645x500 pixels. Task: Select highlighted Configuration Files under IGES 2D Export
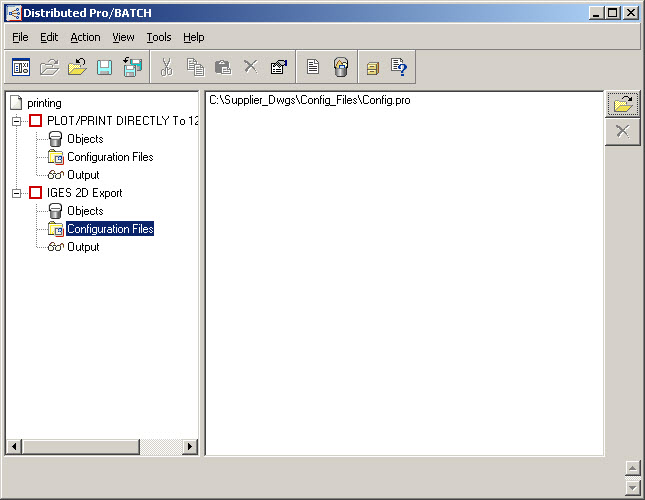[110, 229]
